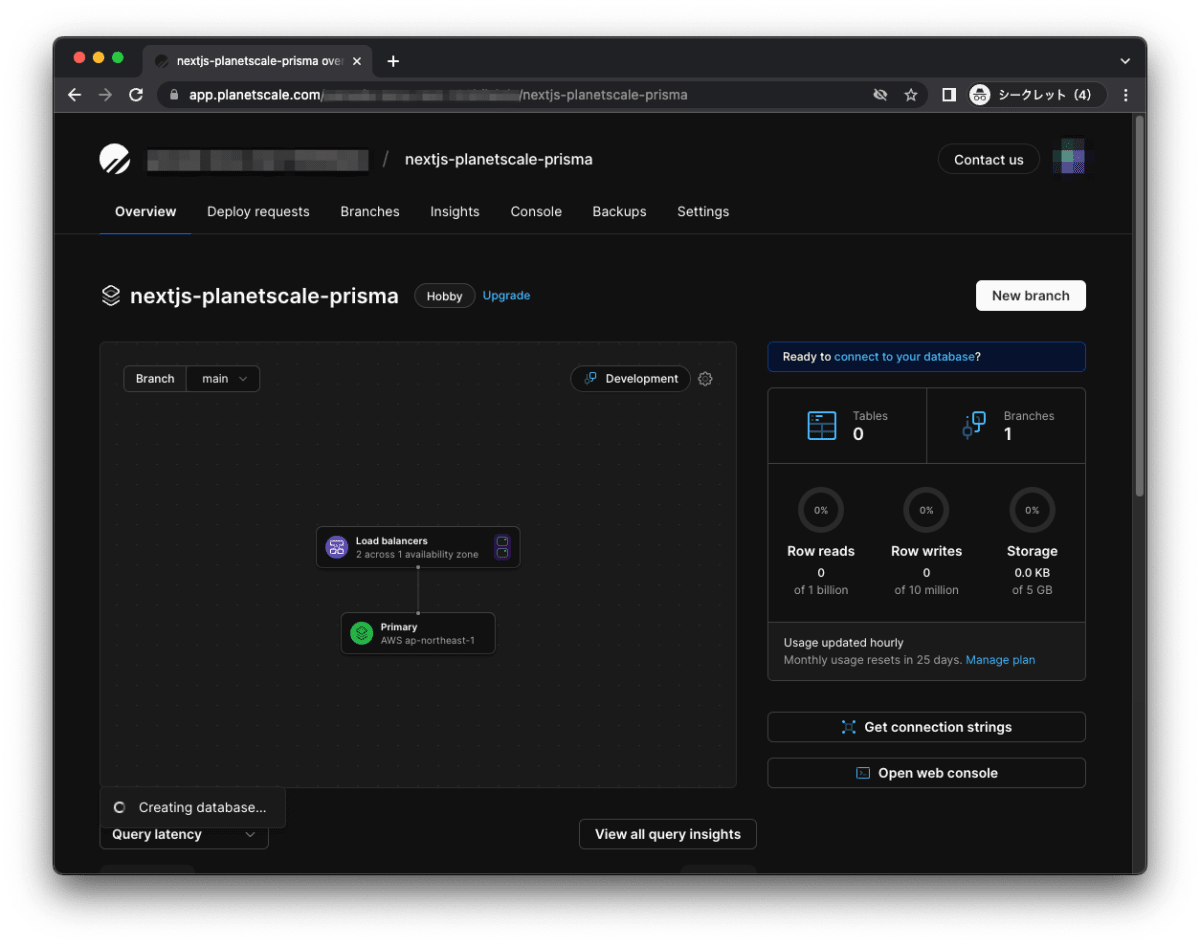Click connect to your database link
Screen dimensions: 1200x946
coord(904,357)
